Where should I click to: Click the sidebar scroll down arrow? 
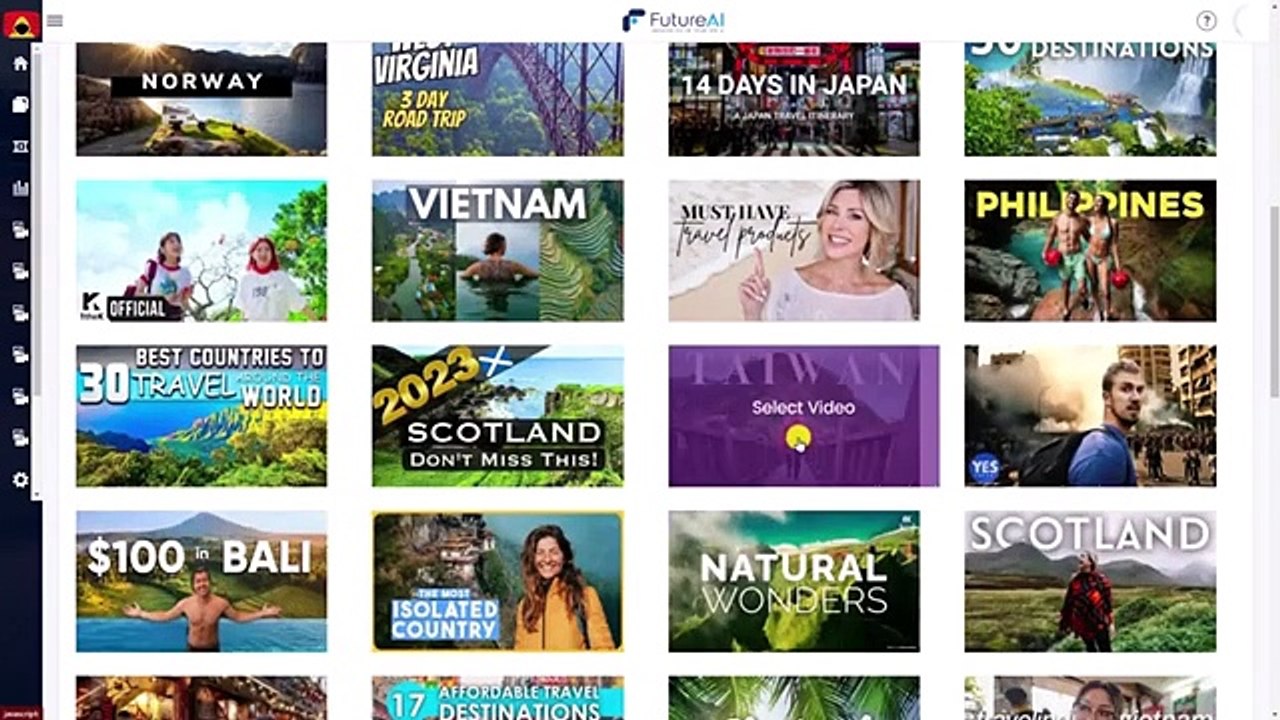point(37,496)
